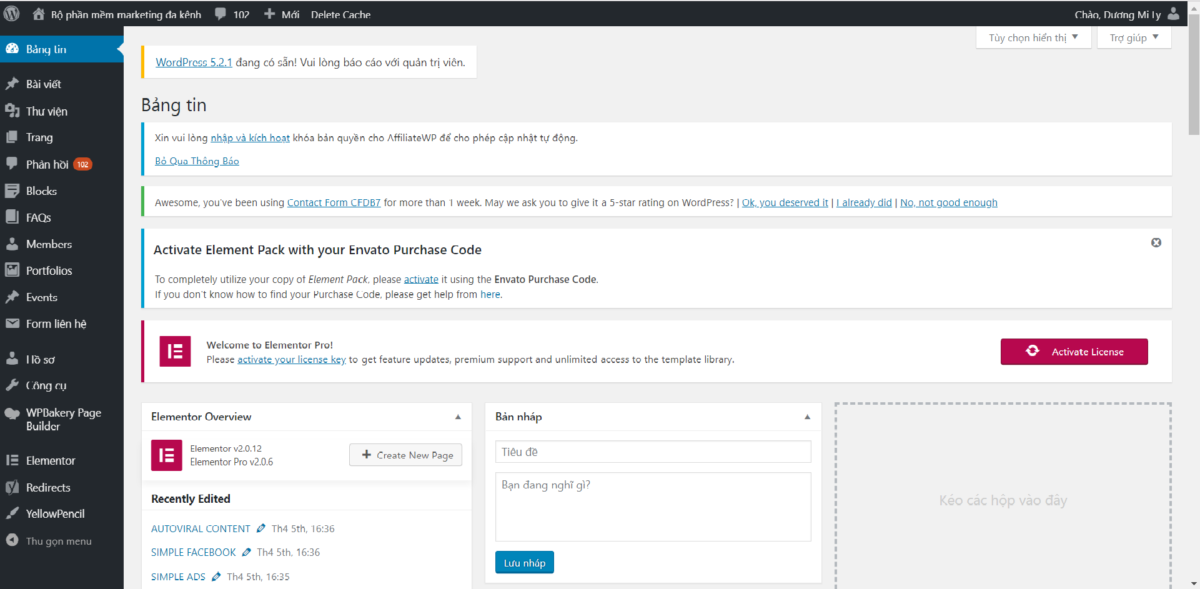
Task: Open the WordPress logo menu
Action: pos(13,14)
